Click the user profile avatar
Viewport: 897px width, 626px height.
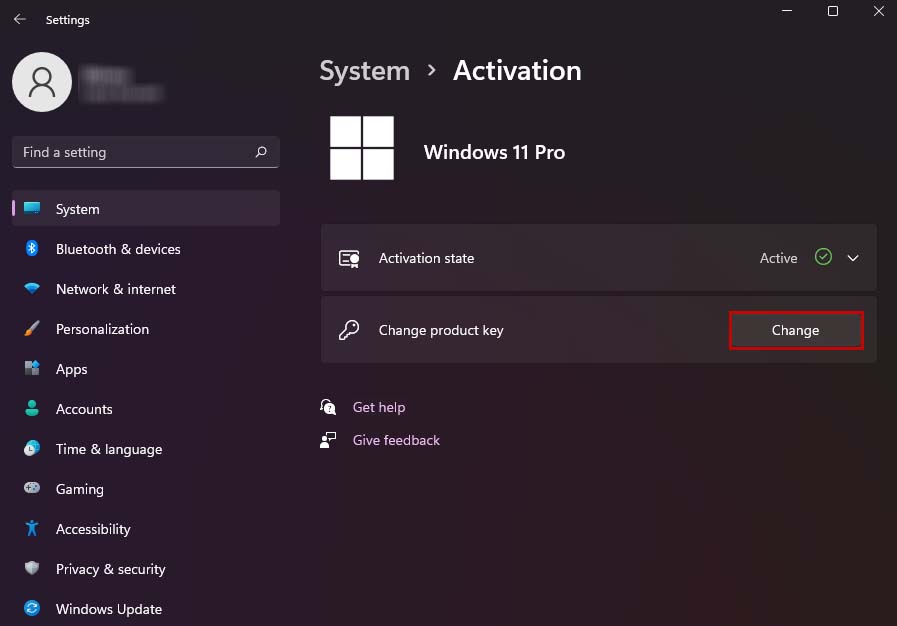pos(41,82)
